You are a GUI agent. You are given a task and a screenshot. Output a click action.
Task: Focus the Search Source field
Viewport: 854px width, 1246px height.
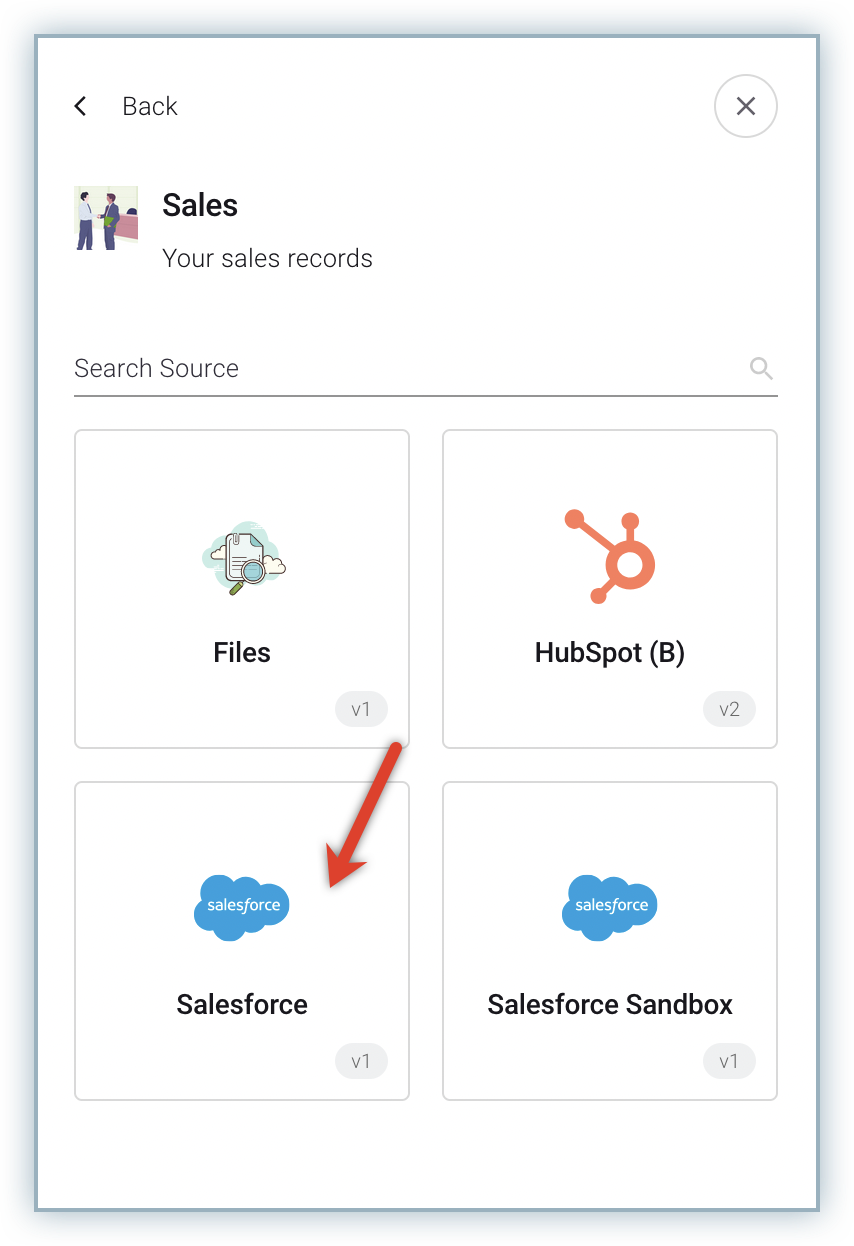[400, 368]
